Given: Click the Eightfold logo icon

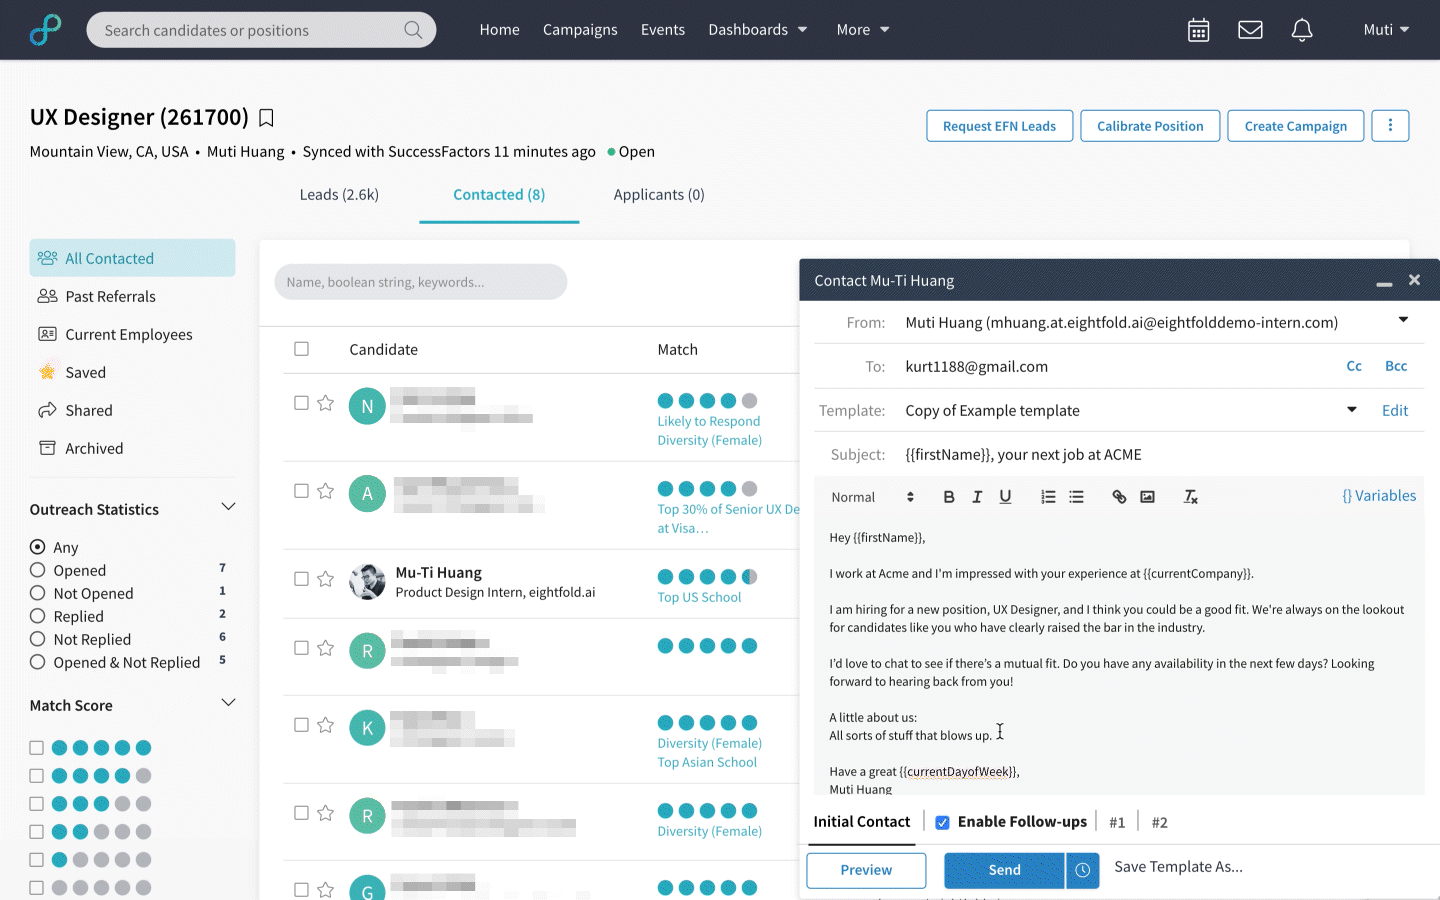Looking at the screenshot, I should [45, 30].
